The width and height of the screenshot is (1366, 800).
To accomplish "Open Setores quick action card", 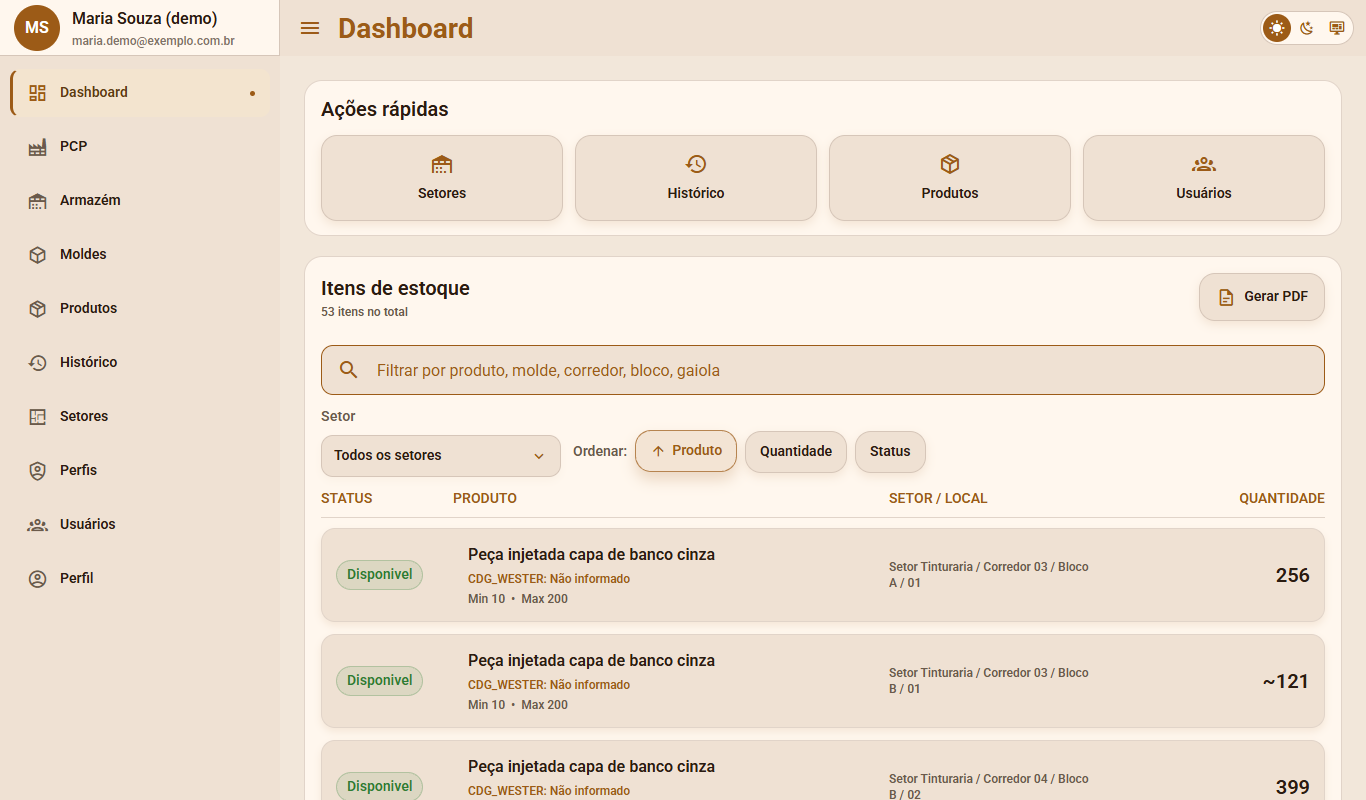I will click(442, 178).
